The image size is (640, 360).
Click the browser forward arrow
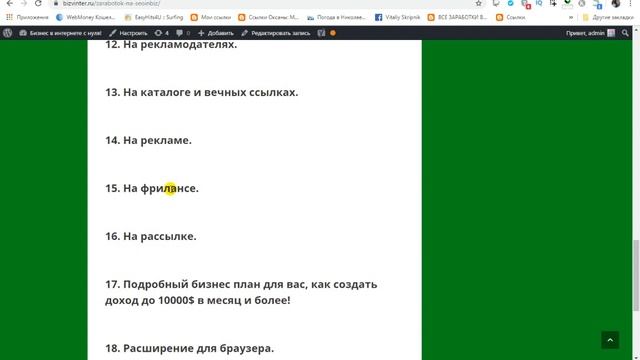(x=24, y=3)
